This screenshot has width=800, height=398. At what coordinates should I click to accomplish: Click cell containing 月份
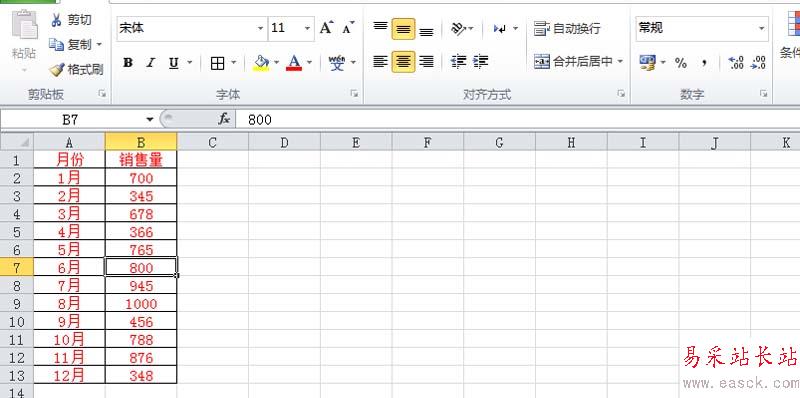pyautogui.click(x=69, y=160)
